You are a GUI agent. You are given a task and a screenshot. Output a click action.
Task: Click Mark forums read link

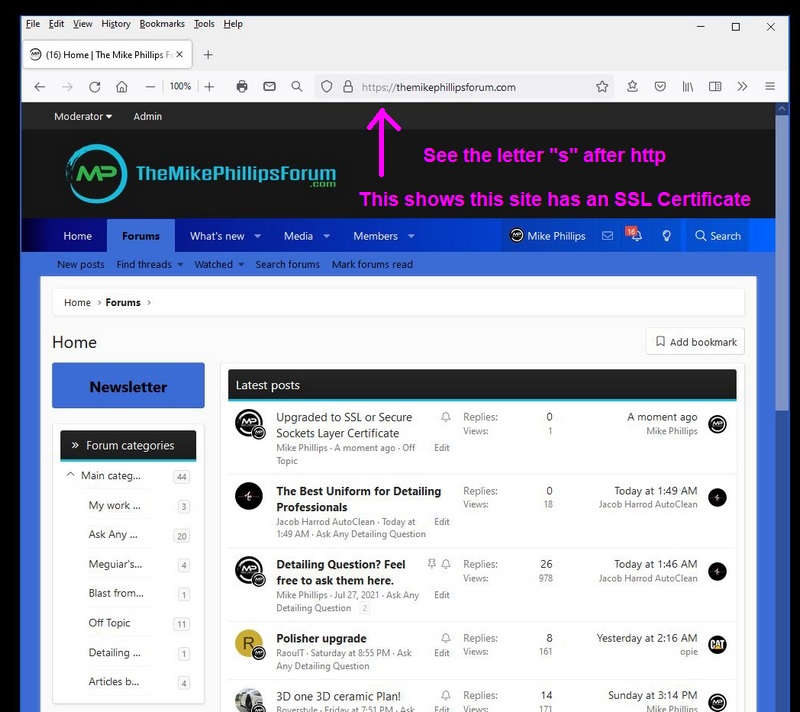point(372,264)
